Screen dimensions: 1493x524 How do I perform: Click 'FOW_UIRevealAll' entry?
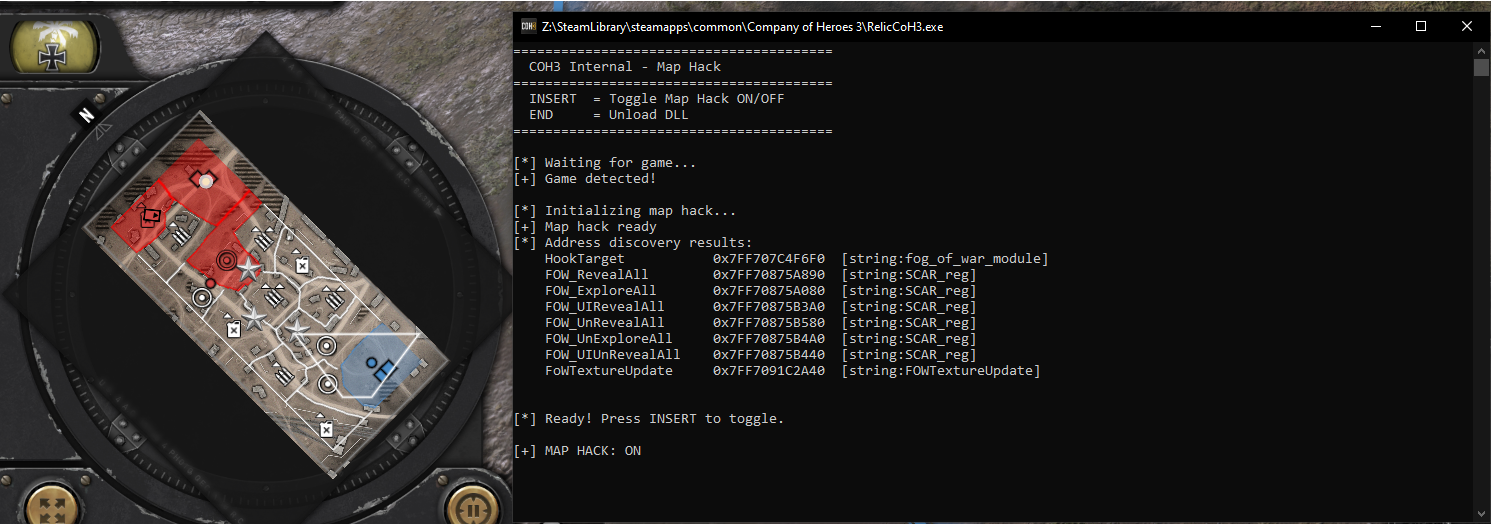[605, 307]
